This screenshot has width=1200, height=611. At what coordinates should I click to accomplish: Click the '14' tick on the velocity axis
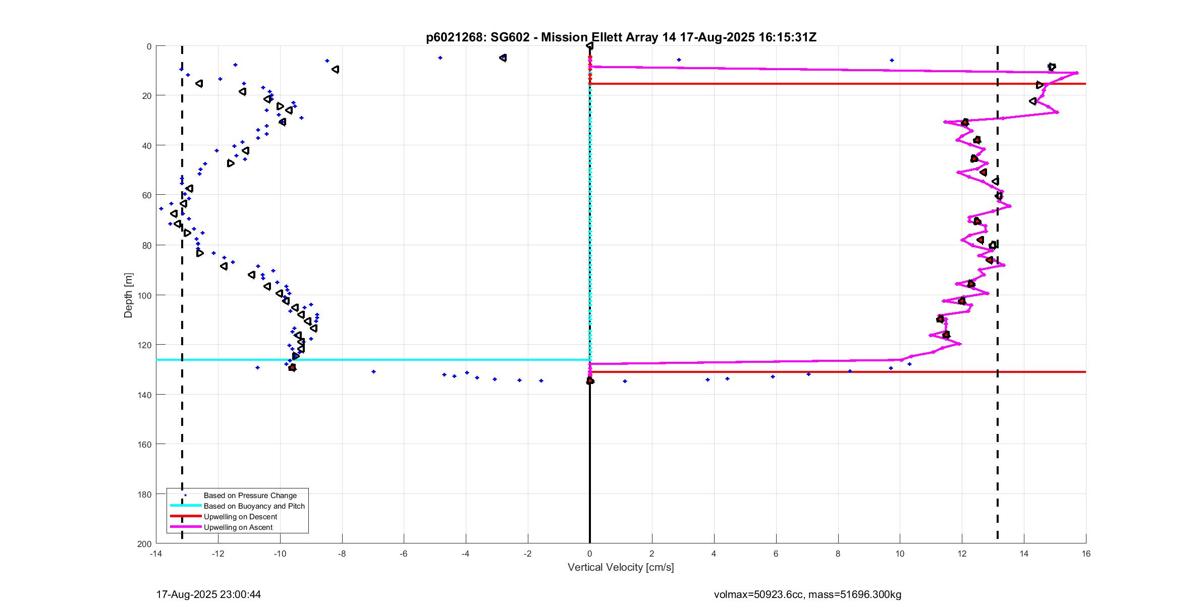click(x=1024, y=553)
